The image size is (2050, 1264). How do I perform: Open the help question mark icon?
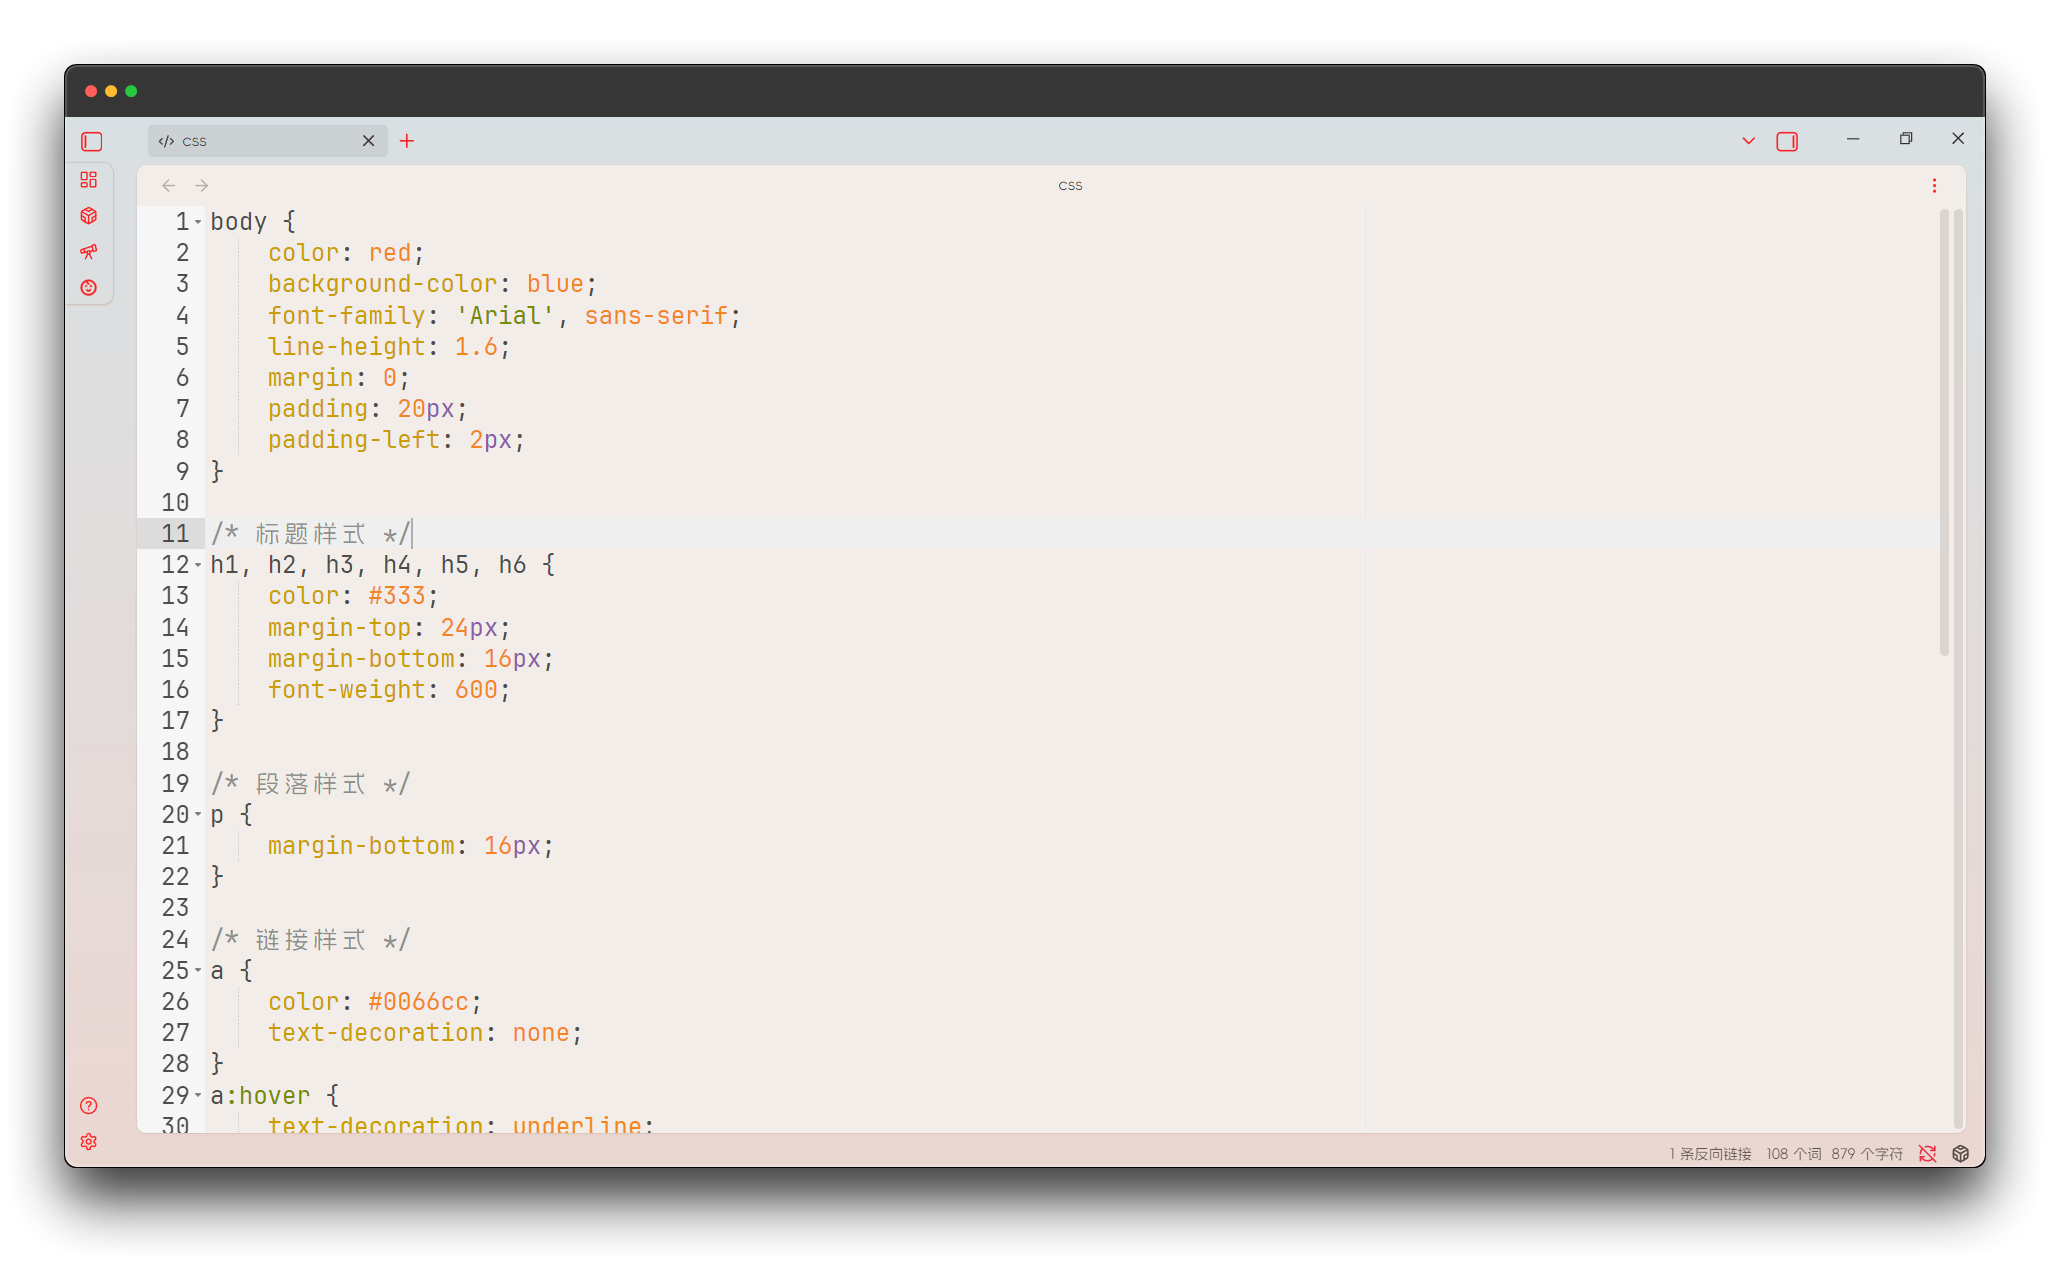click(x=89, y=1105)
